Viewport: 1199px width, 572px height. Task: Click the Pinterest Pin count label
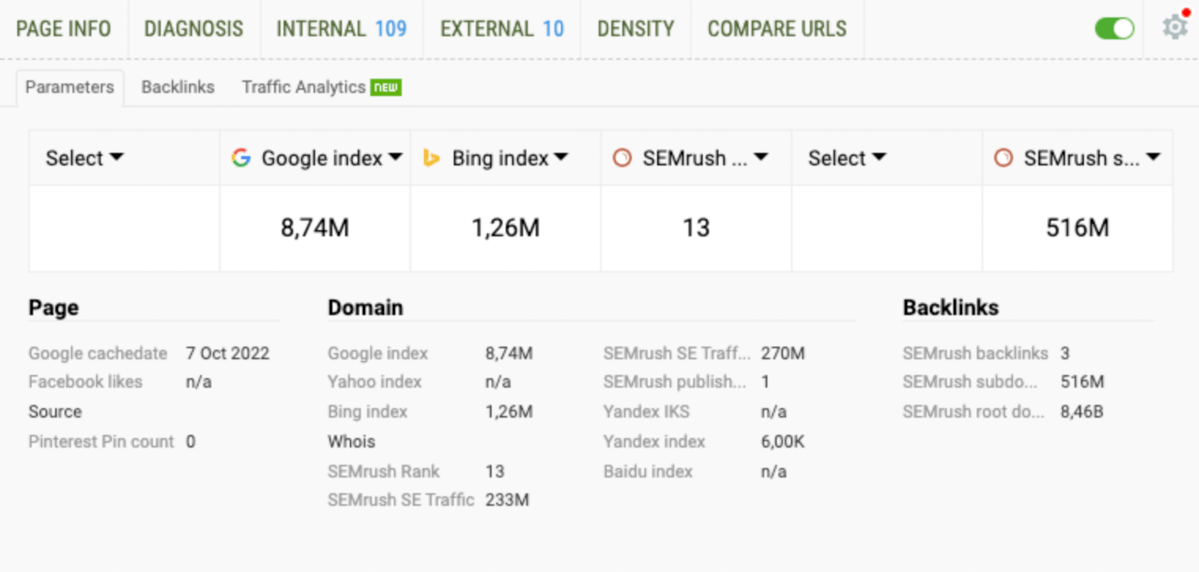101,441
